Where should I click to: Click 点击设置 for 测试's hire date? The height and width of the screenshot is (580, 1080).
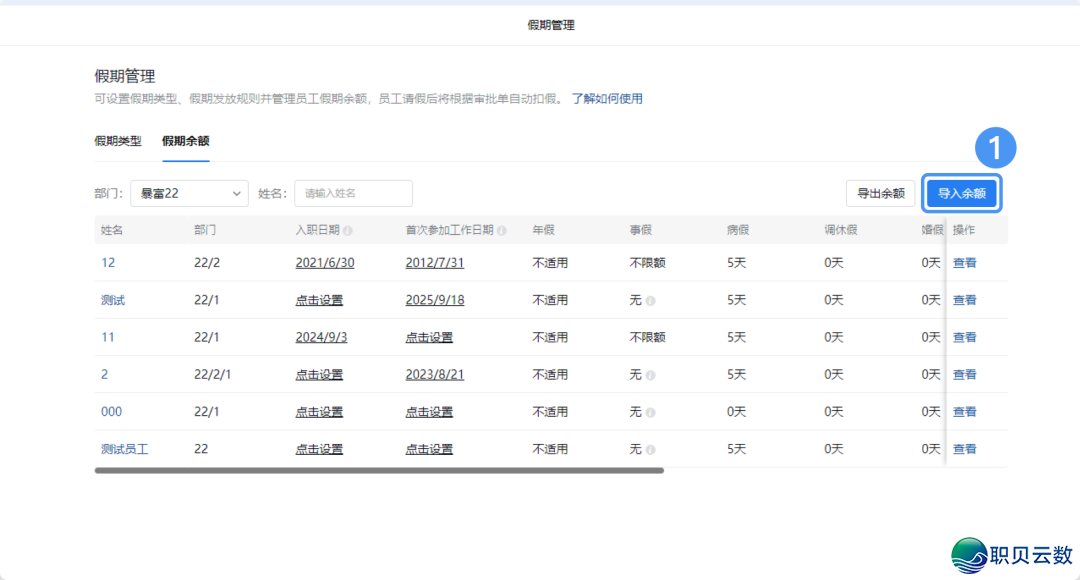pyautogui.click(x=320, y=300)
